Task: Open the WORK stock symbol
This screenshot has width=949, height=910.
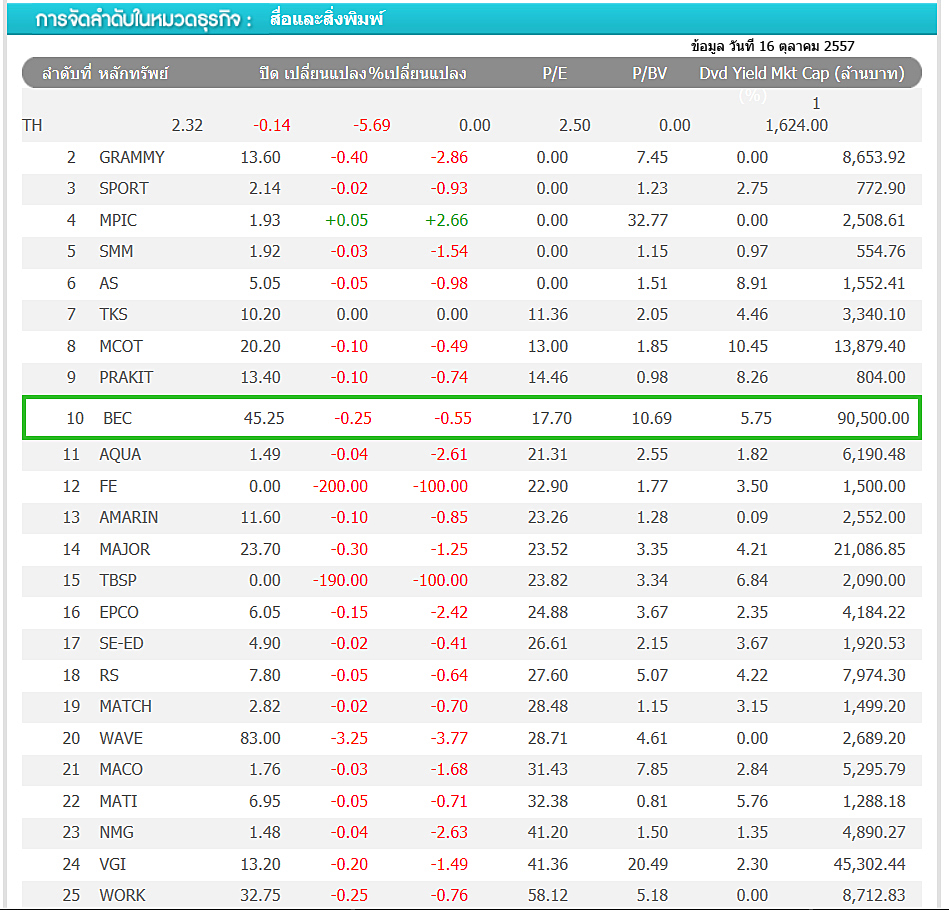Action: tap(122, 895)
